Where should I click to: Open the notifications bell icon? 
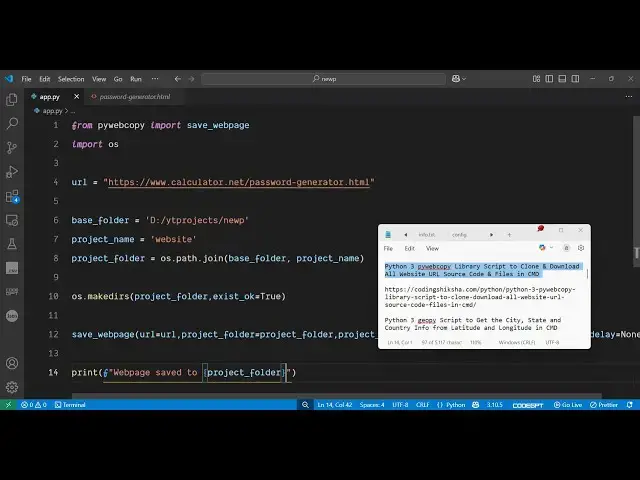pos(630,405)
